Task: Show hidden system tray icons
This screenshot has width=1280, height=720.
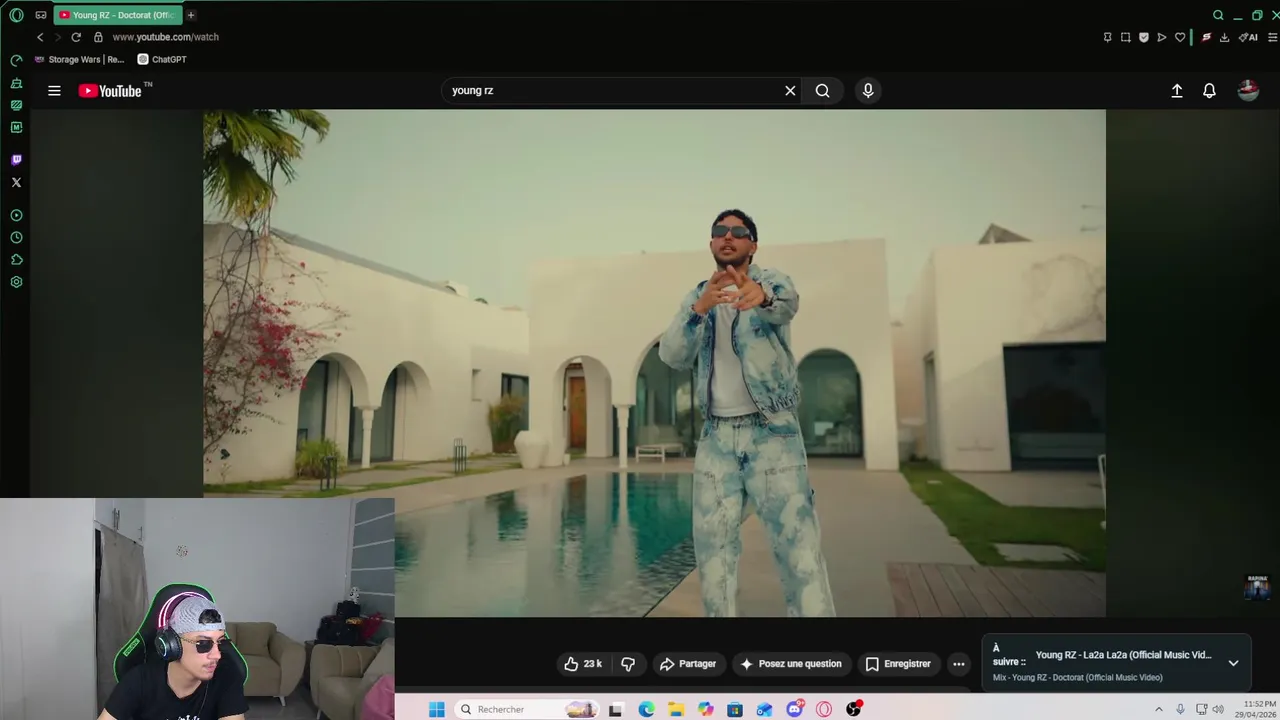Action: click(x=1159, y=709)
